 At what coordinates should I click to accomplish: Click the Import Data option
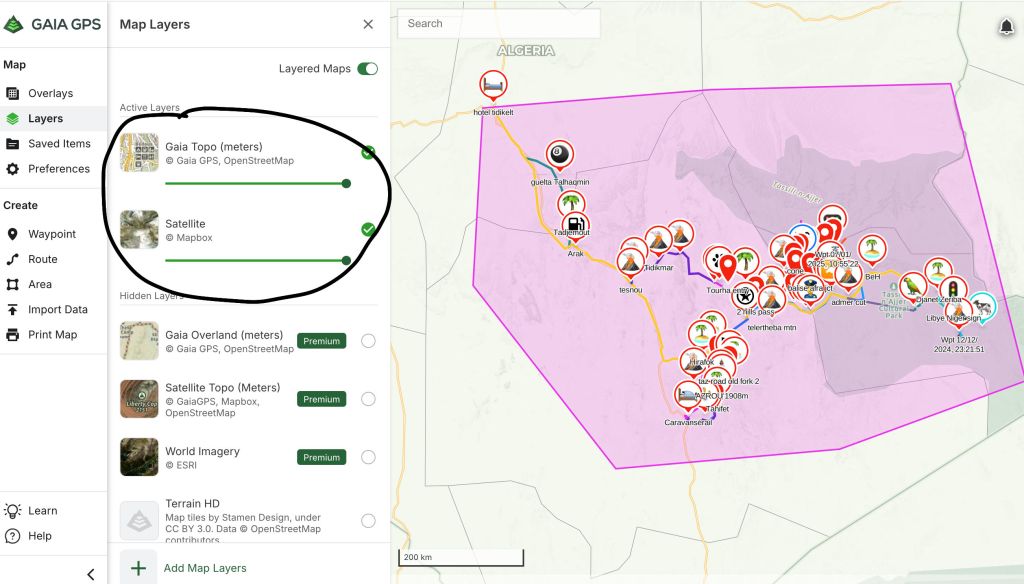57,310
